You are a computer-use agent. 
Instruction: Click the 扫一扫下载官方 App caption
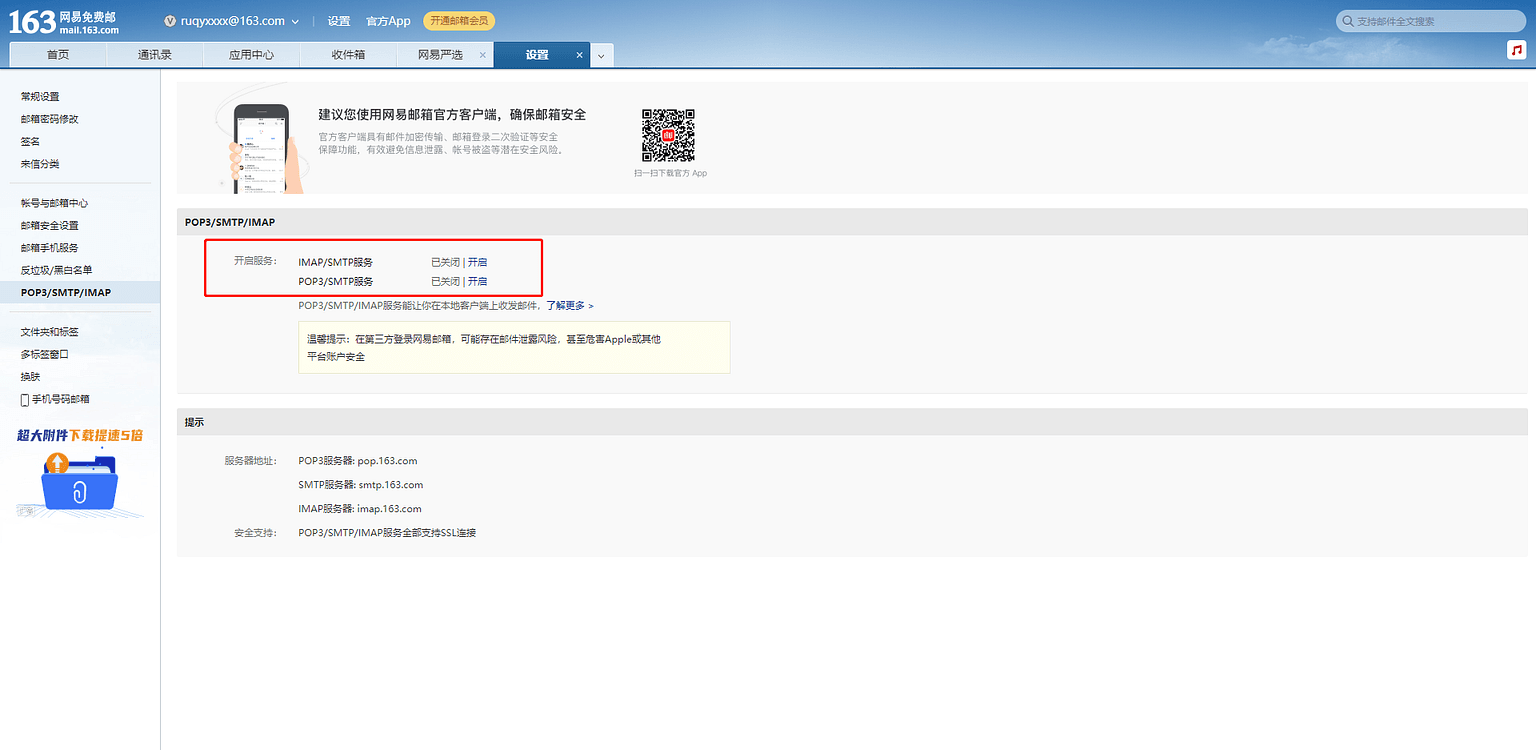click(670, 173)
